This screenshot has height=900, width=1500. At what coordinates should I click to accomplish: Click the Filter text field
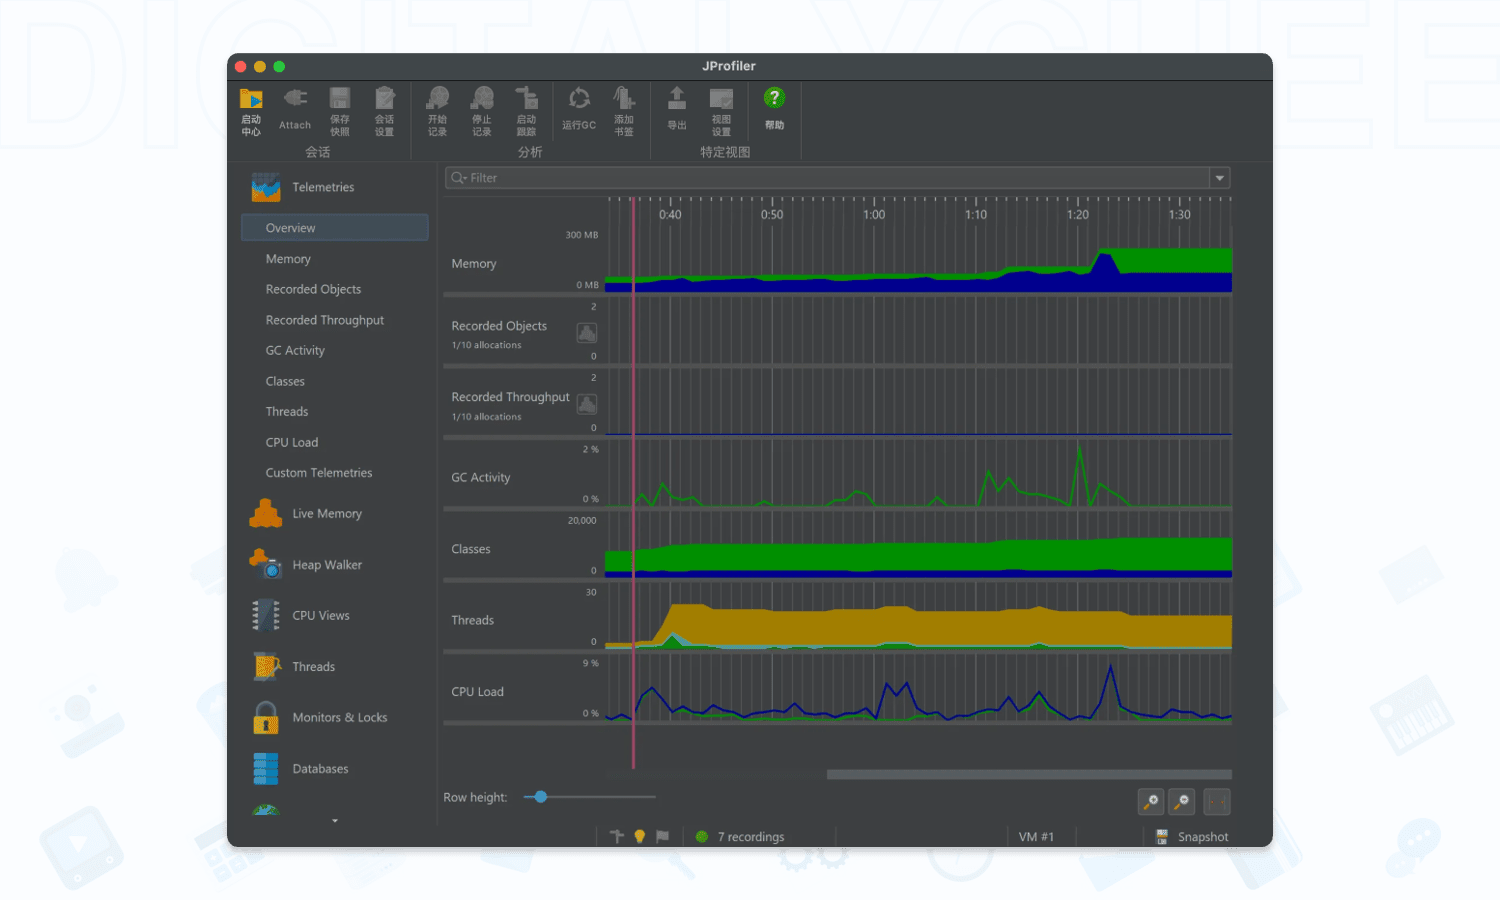coord(828,178)
